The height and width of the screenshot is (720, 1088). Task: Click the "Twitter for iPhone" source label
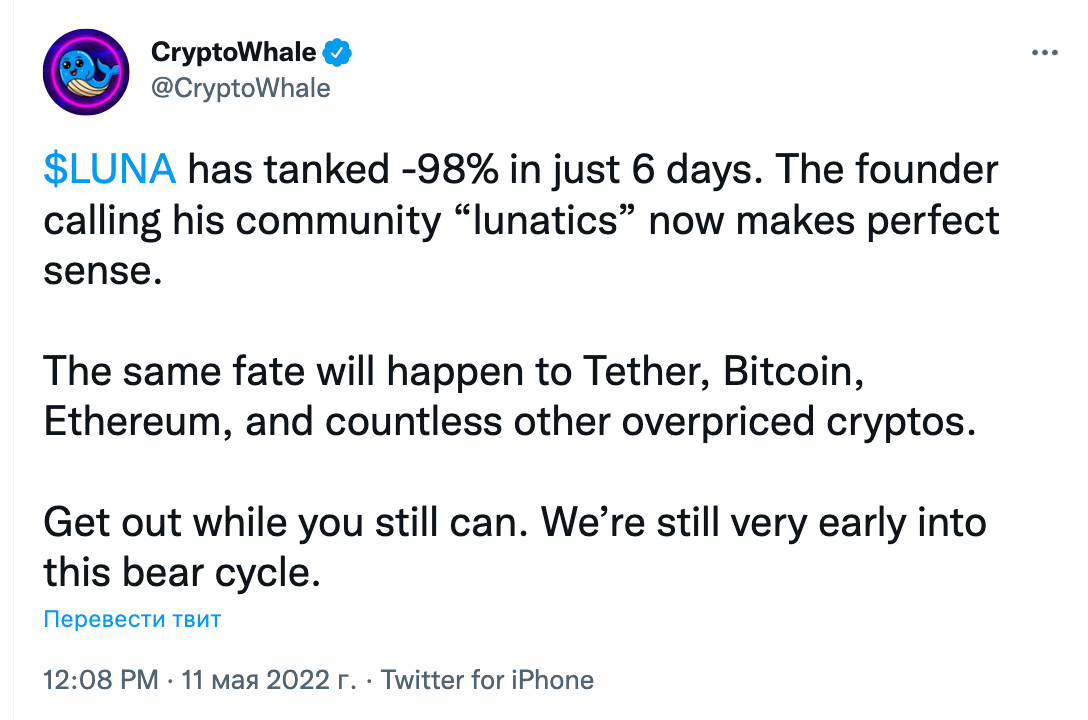tap(487, 681)
